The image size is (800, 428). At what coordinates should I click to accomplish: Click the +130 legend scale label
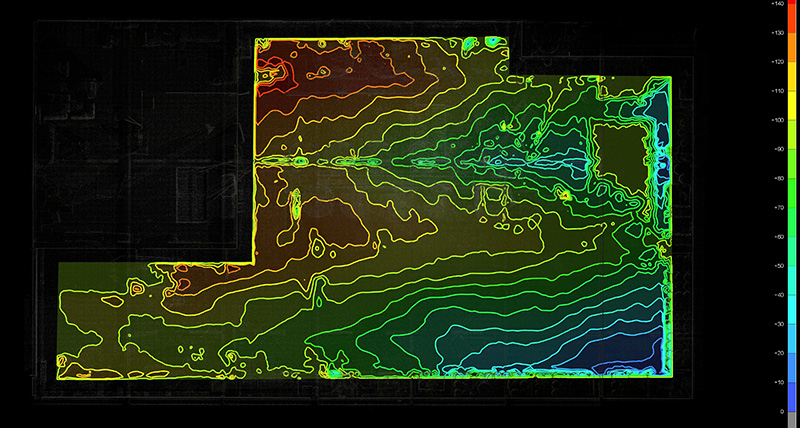click(775, 33)
